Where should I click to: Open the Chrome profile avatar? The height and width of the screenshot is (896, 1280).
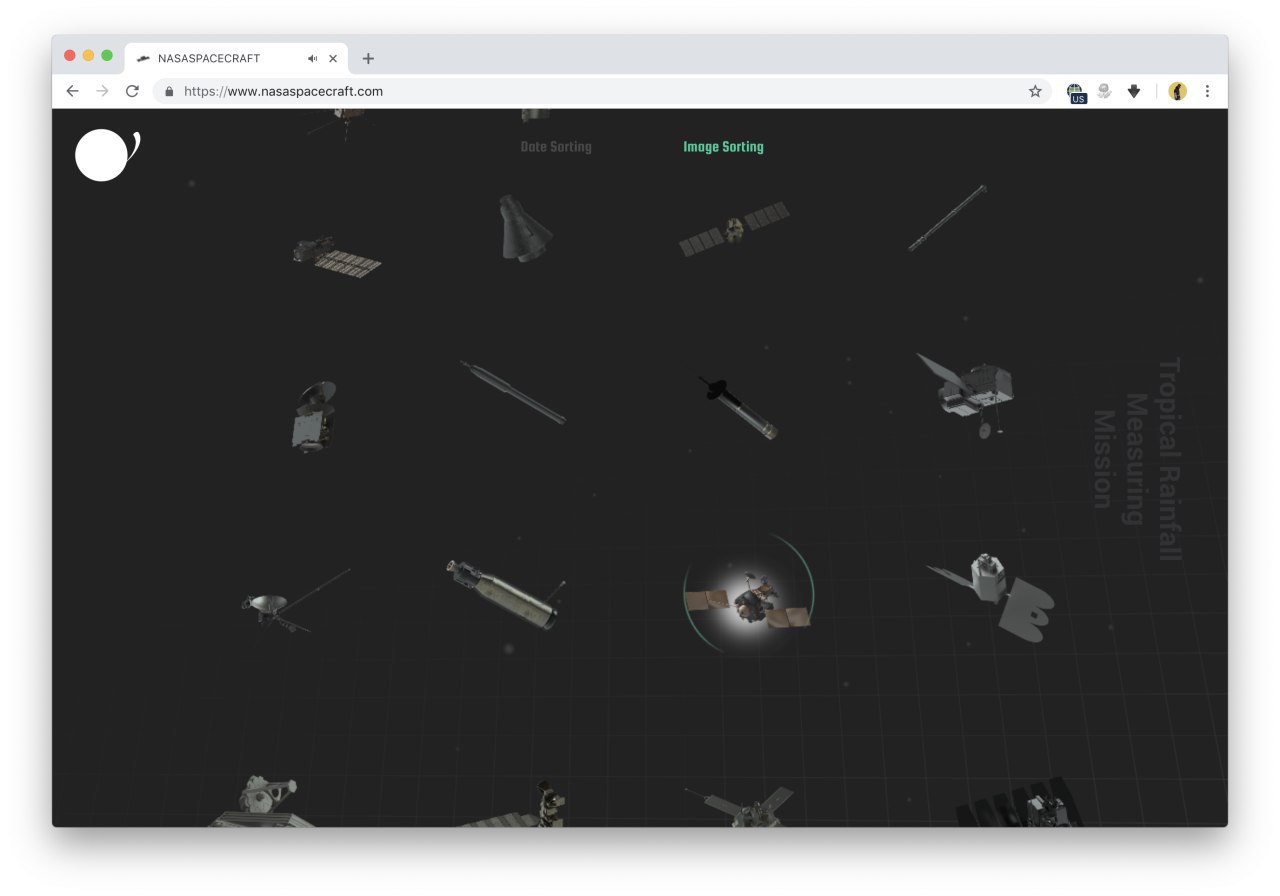click(x=1177, y=91)
